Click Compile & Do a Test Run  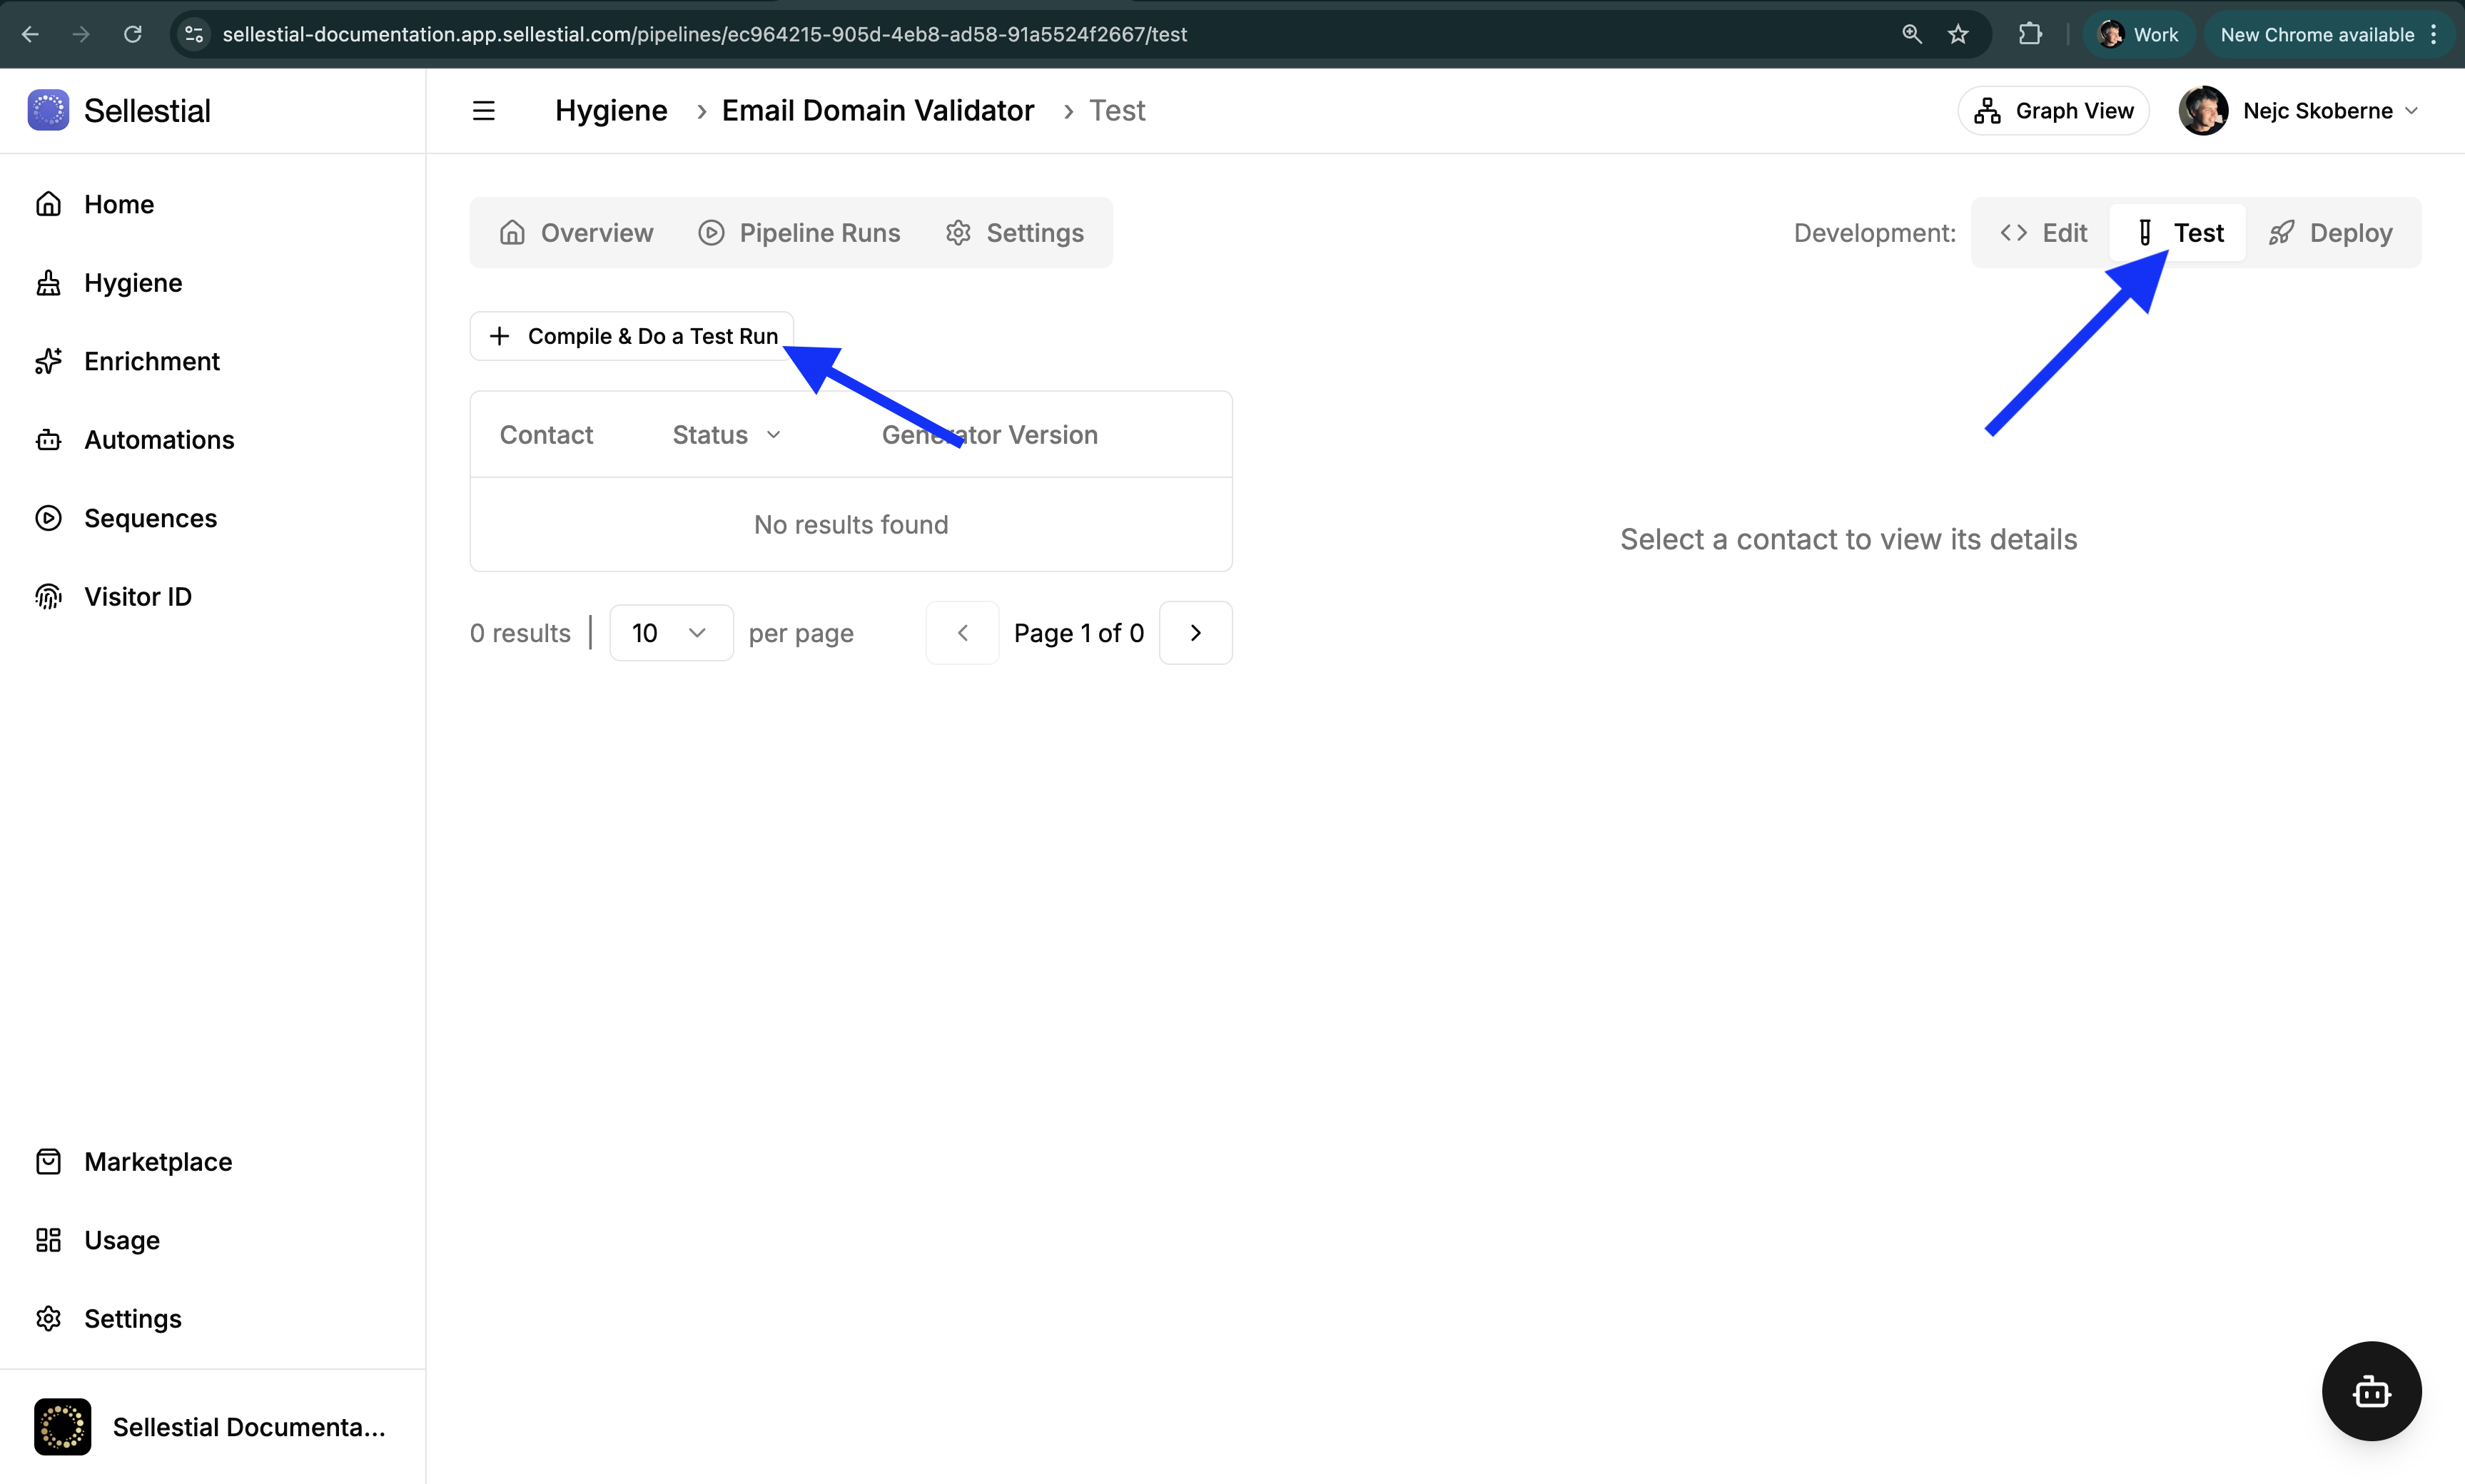click(632, 336)
